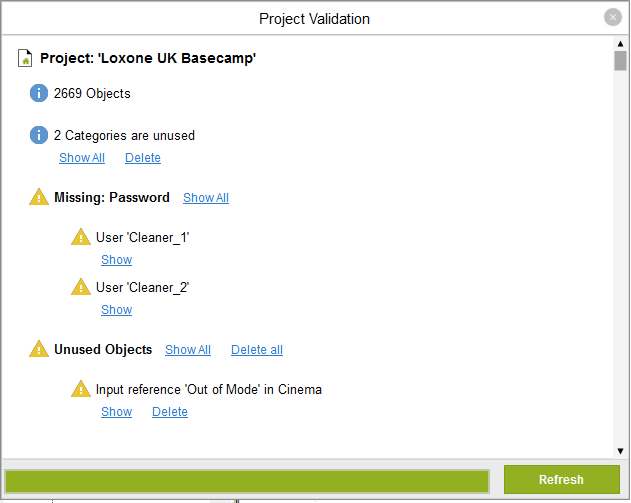Click the project file icon beside the title
The image size is (631, 503).
(26, 58)
